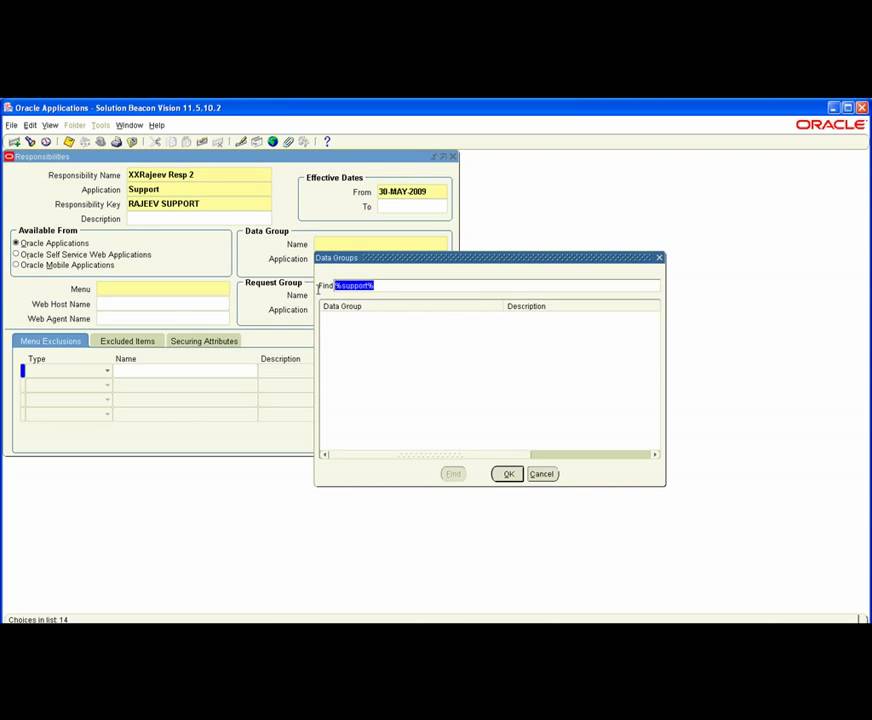Click the Translations globe icon
Viewport: 872px width, 720px height.
click(272, 142)
